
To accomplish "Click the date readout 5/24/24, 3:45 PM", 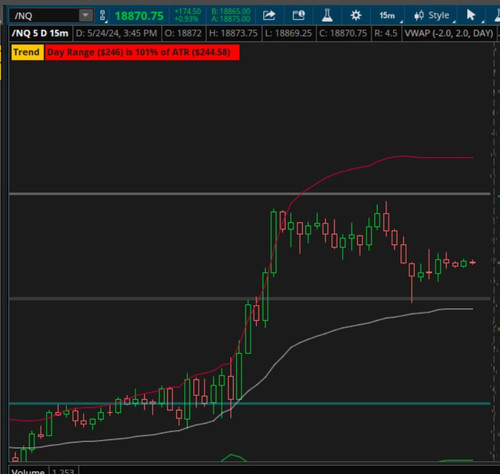I will (x=116, y=33).
